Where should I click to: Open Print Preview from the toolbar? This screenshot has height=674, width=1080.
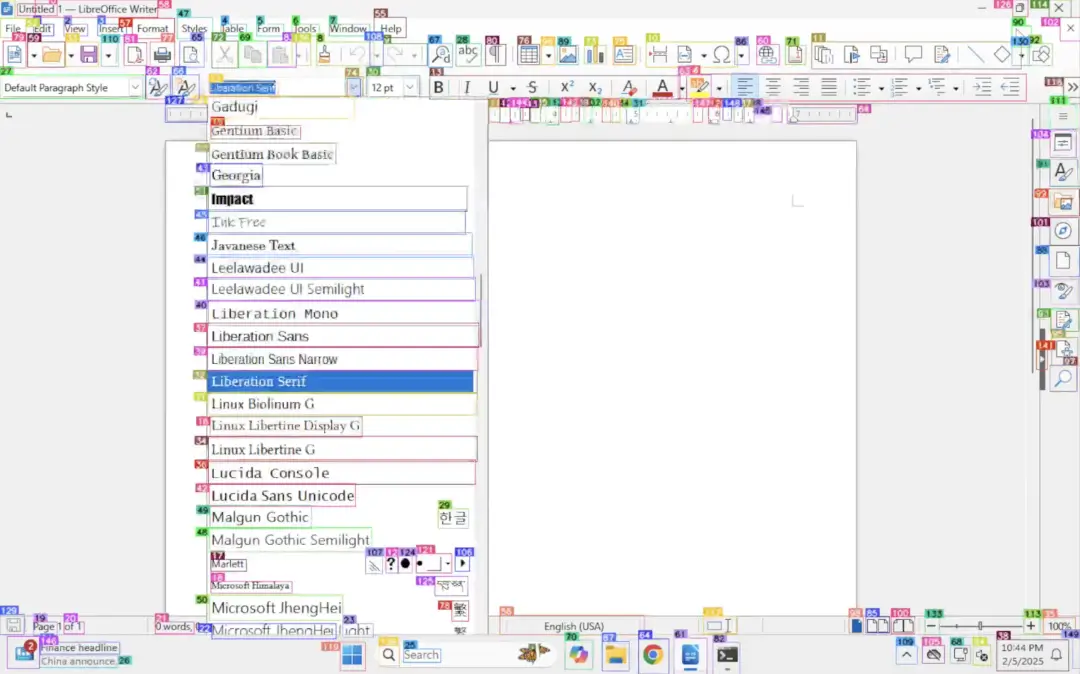[191, 54]
